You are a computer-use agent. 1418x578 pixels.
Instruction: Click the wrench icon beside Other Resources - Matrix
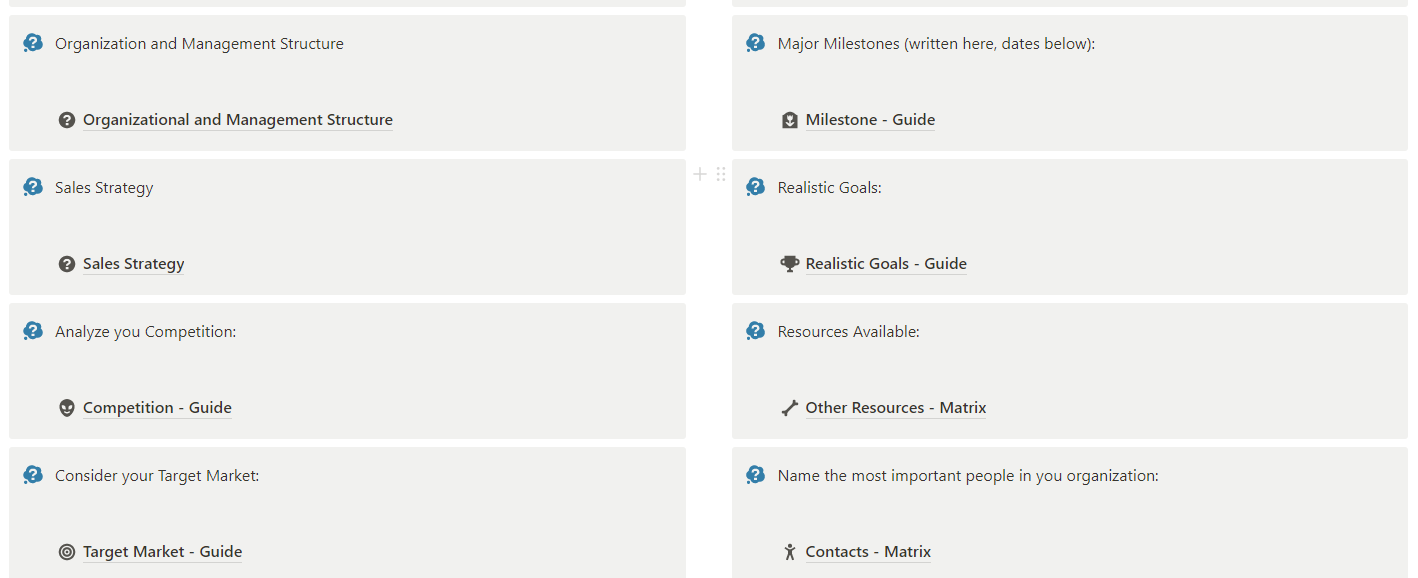pyautogui.click(x=790, y=408)
